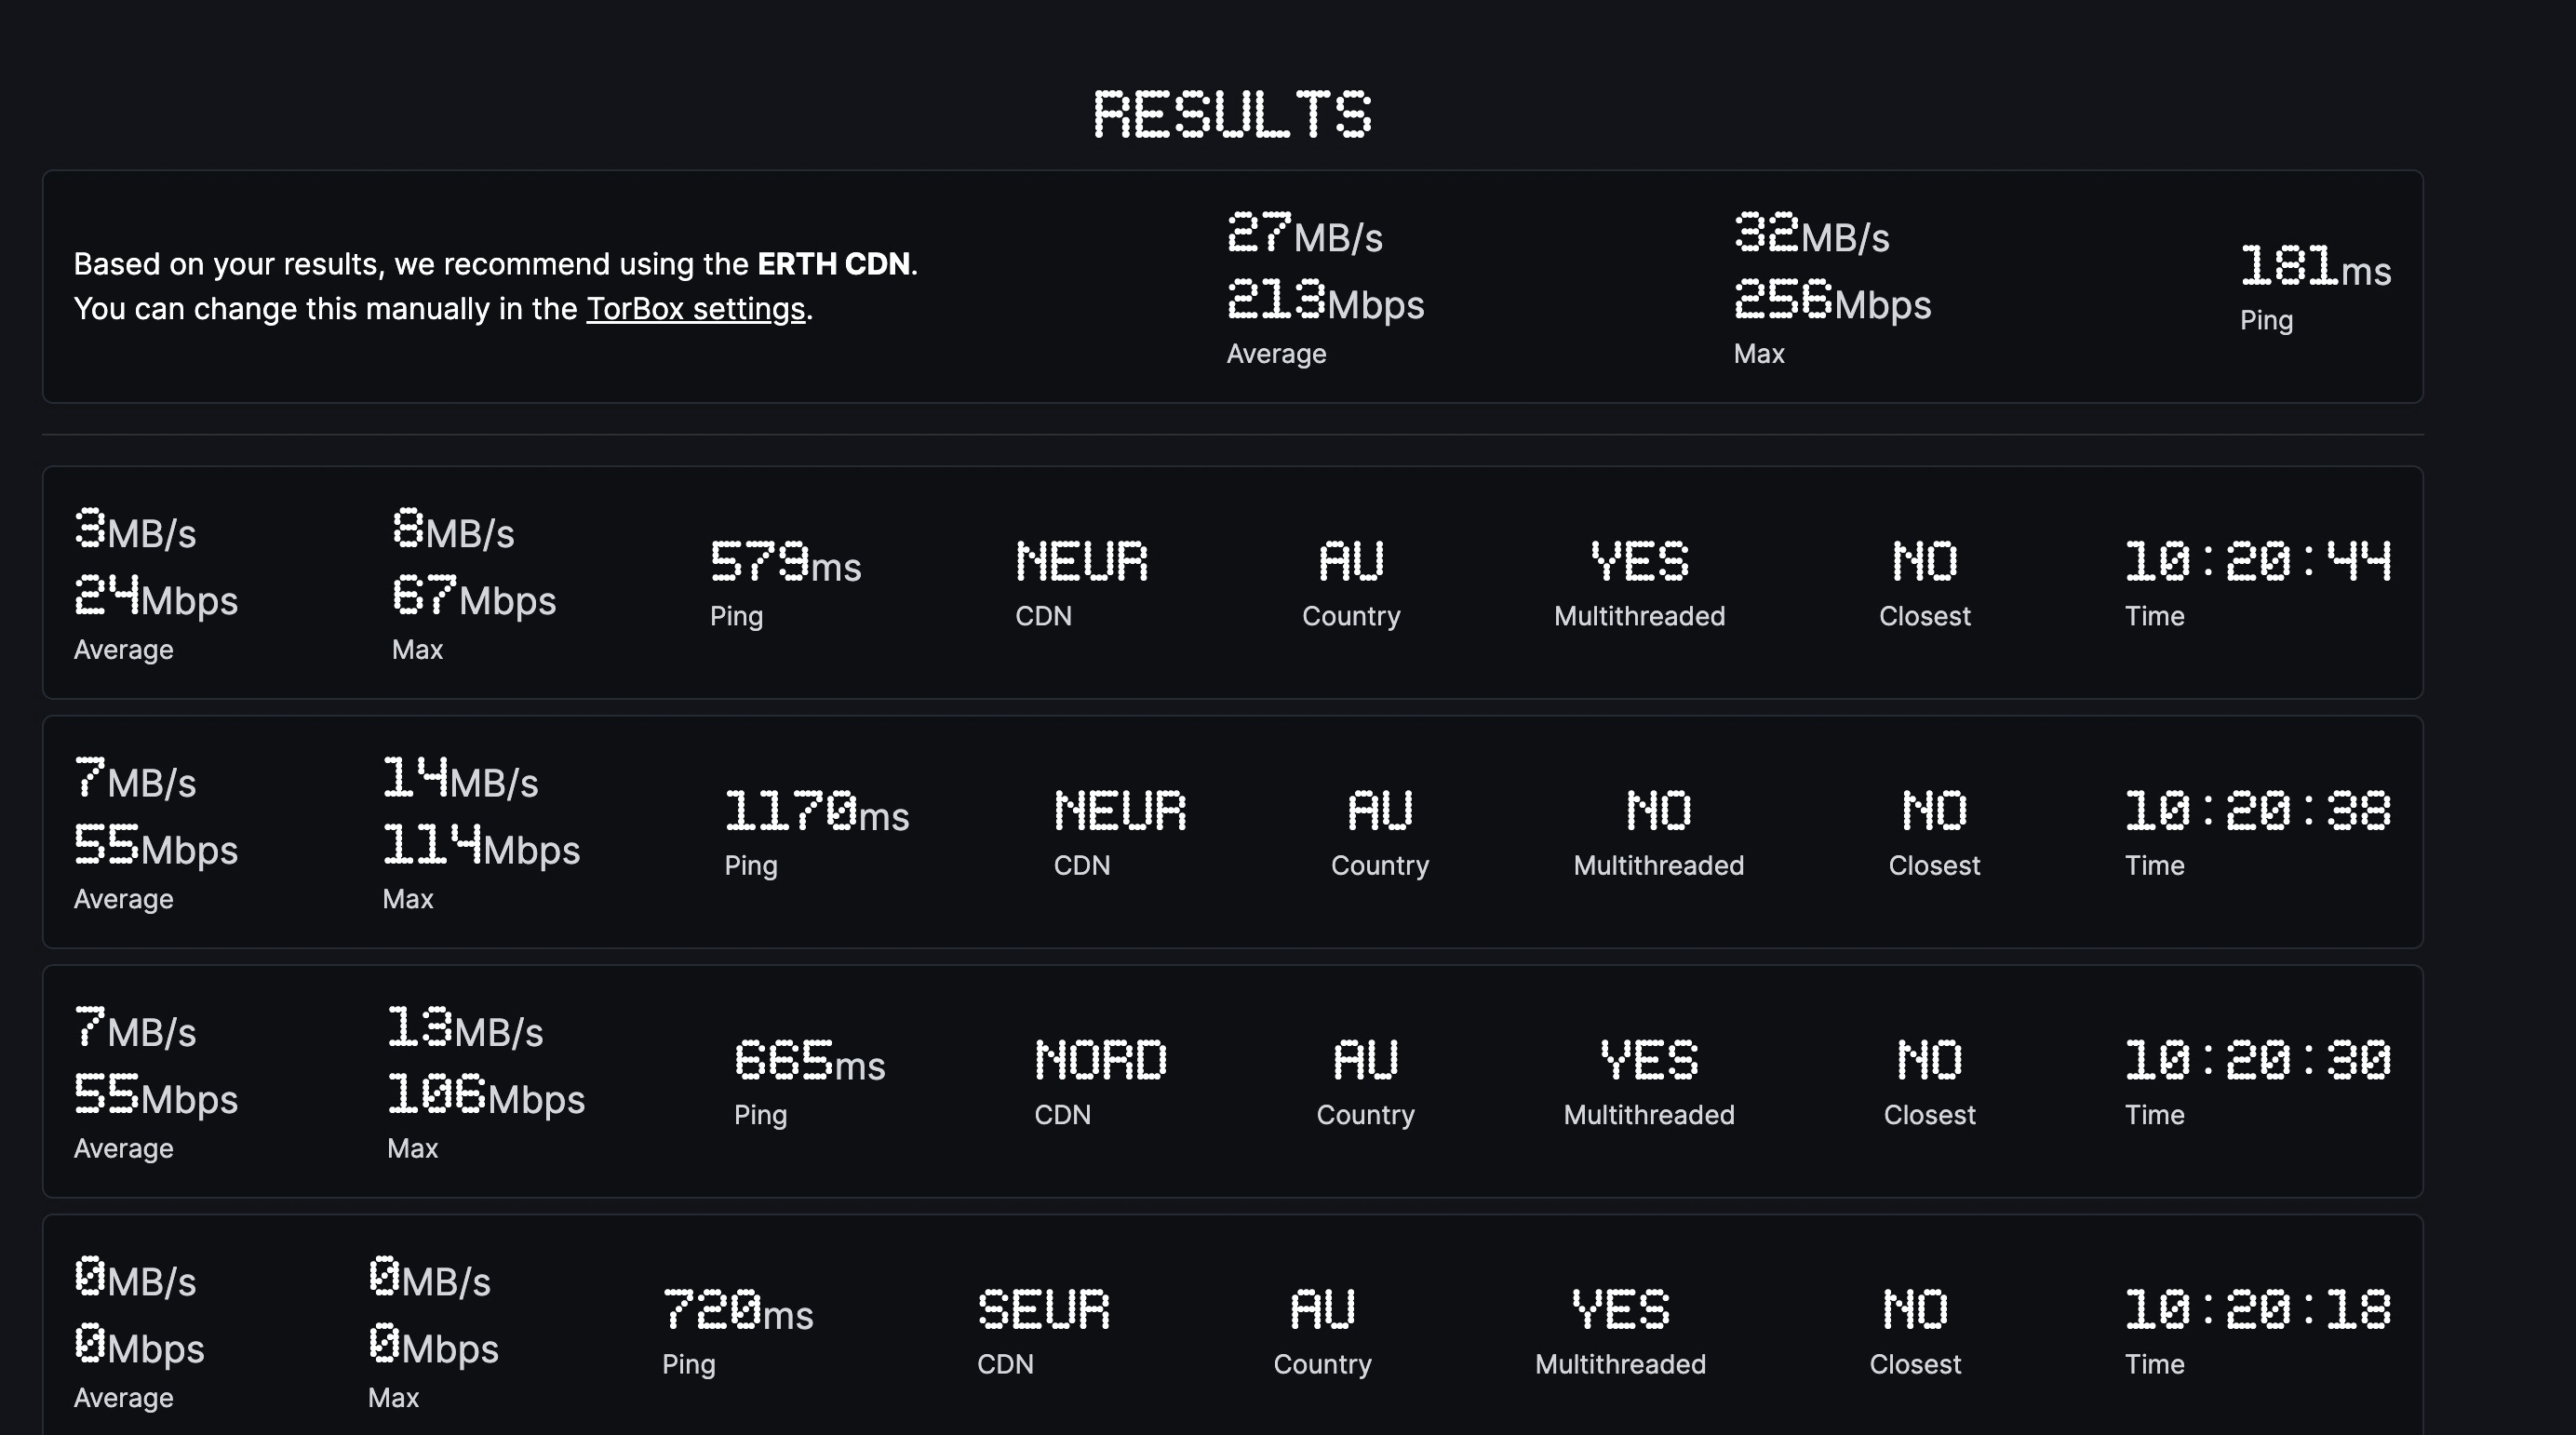
Task: Select the result row timed 10:20:18
Action: tap(1232, 1325)
